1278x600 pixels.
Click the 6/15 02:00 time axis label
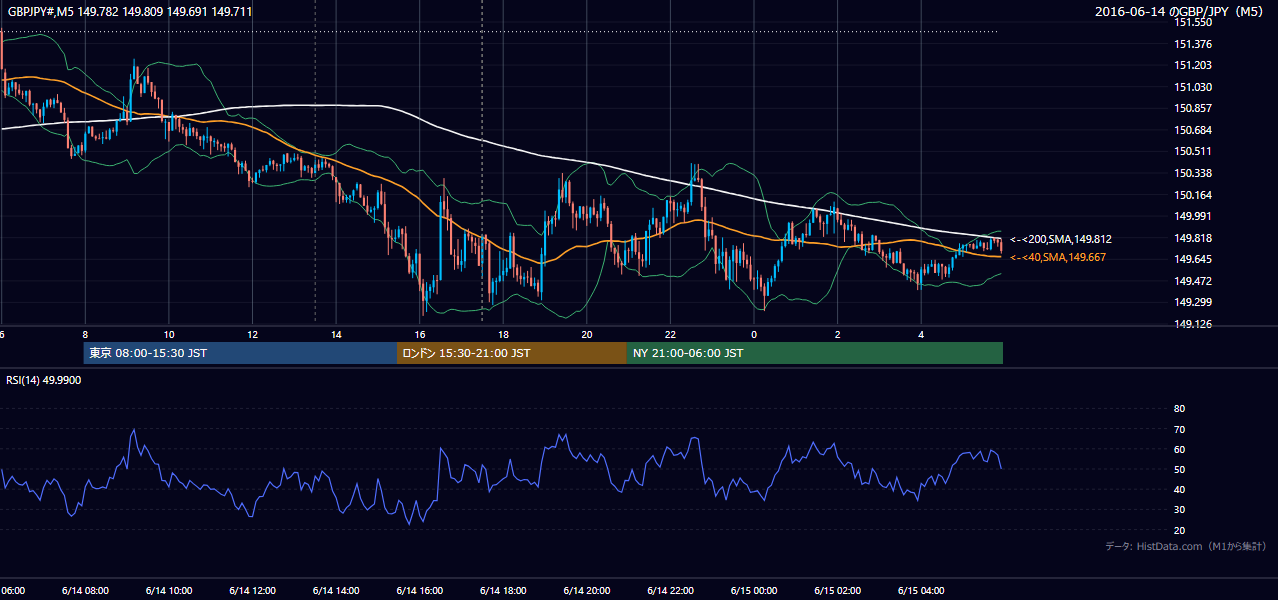tap(837, 590)
